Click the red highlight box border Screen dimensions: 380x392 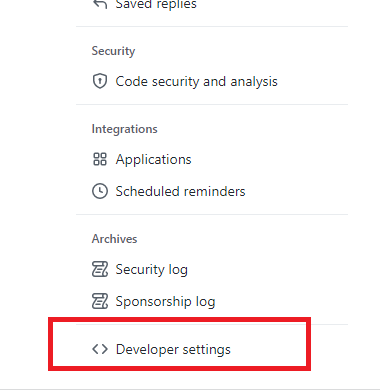179,320
